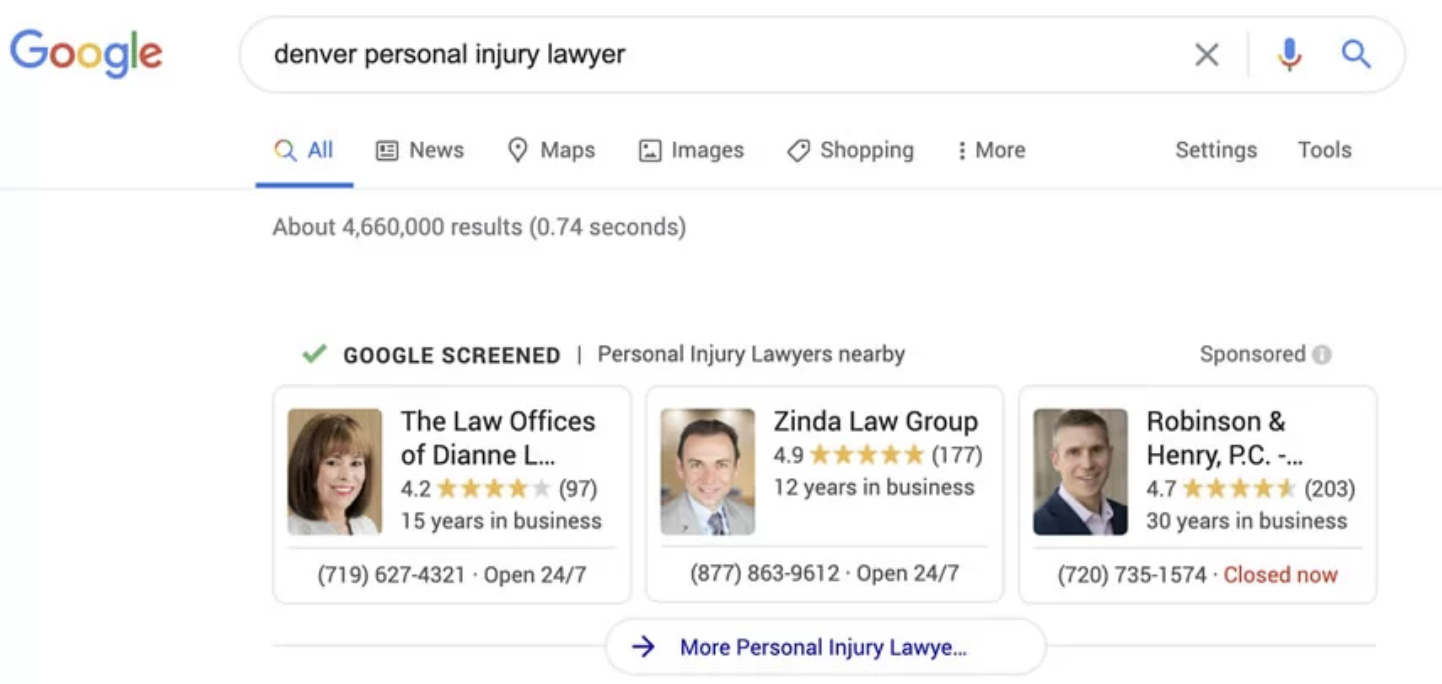The height and width of the screenshot is (684, 1442).
Task: Open the Settings dropdown
Action: click(1215, 150)
